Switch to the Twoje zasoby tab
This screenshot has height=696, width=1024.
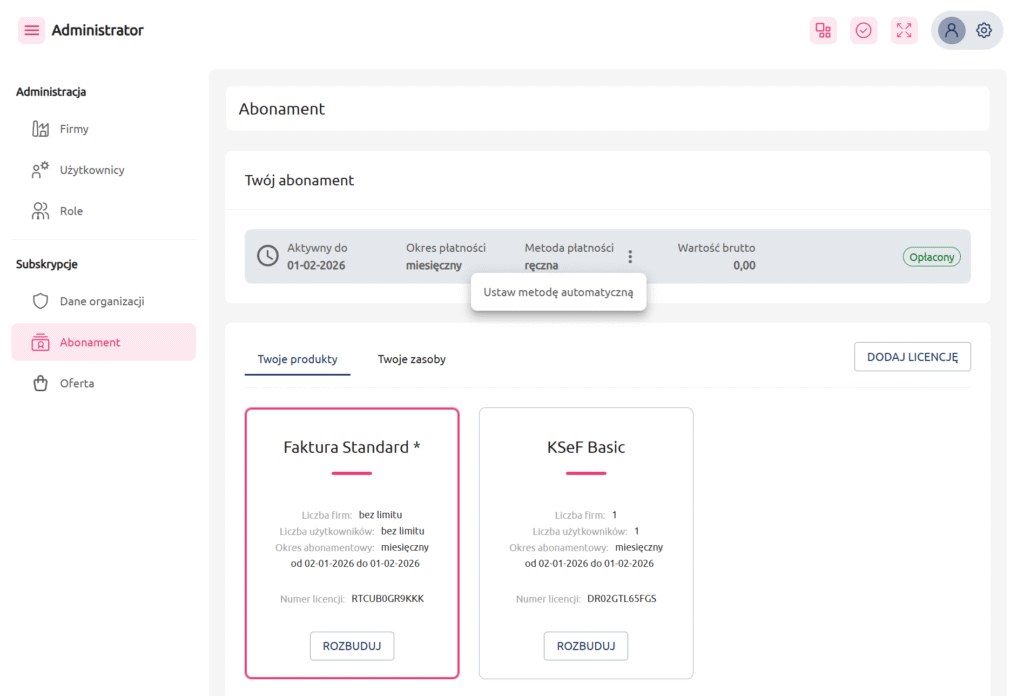[411, 359]
